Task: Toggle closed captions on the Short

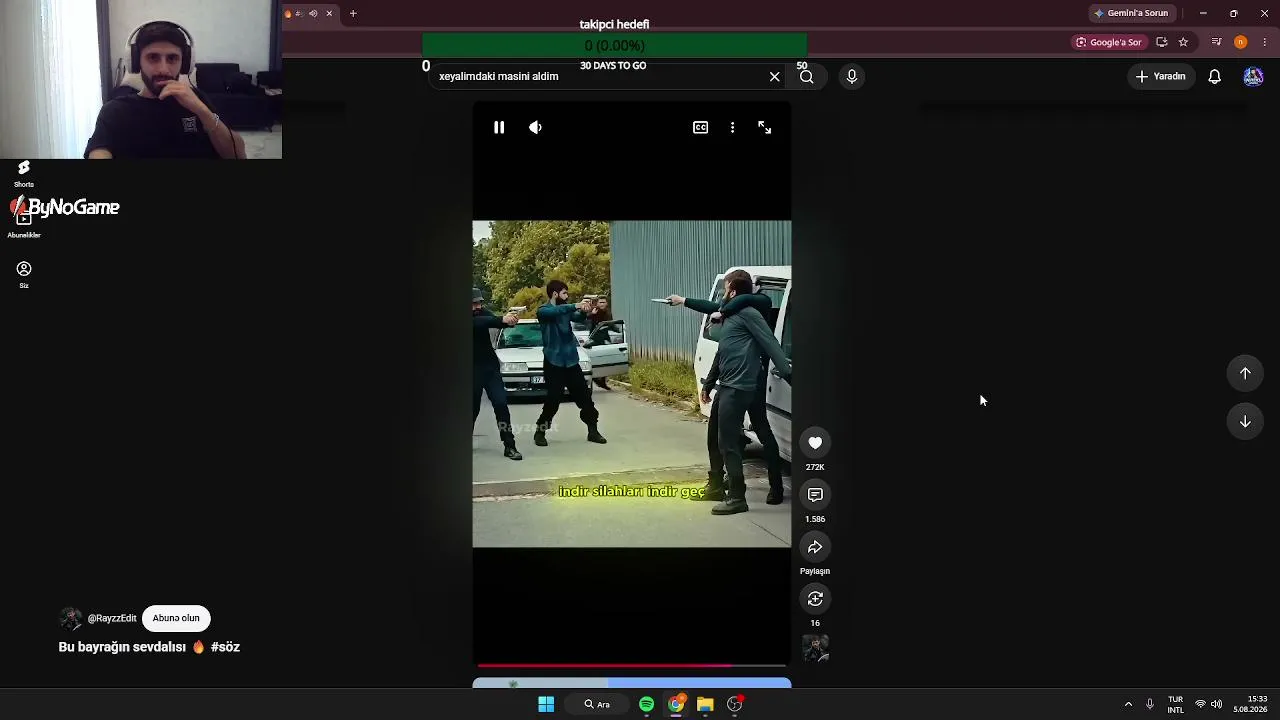Action: click(701, 127)
